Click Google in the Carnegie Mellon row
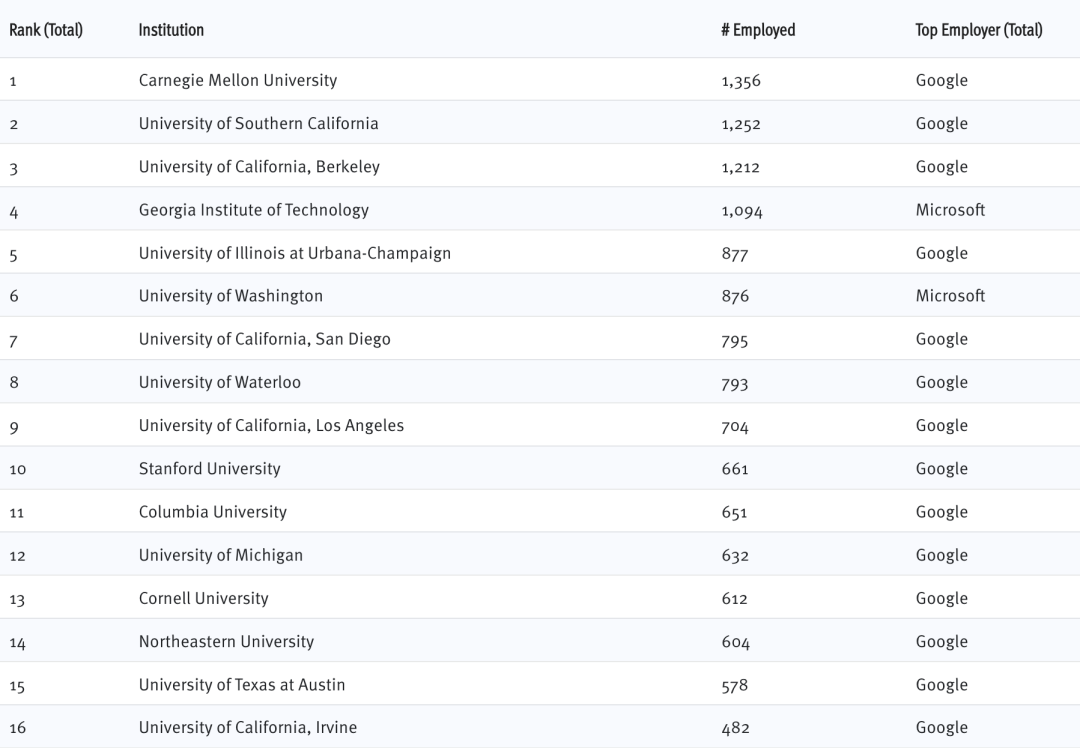 point(942,81)
